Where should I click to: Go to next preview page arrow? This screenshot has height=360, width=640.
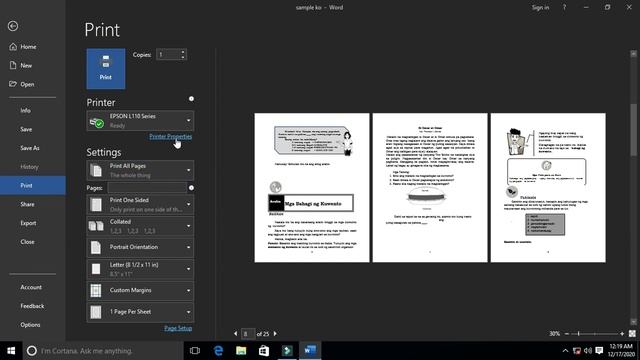pyautogui.click(x=275, y=333)
